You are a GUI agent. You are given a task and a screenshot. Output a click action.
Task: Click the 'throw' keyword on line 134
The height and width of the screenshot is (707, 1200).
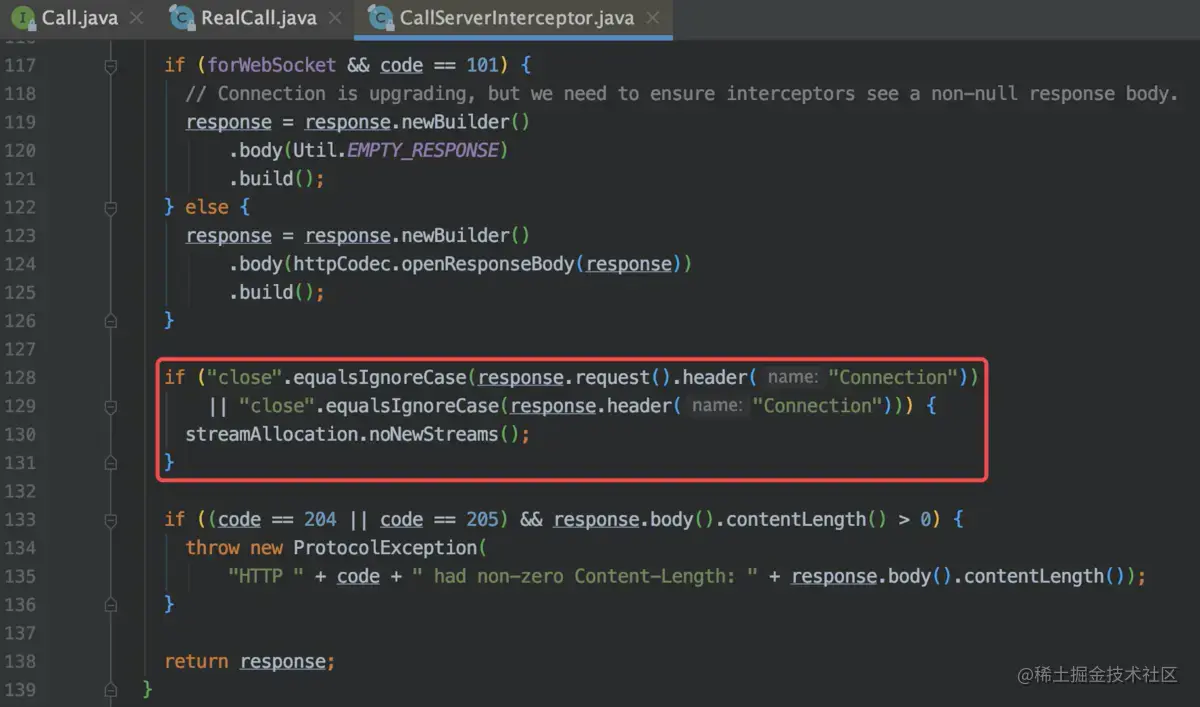(x=212, y=547)
